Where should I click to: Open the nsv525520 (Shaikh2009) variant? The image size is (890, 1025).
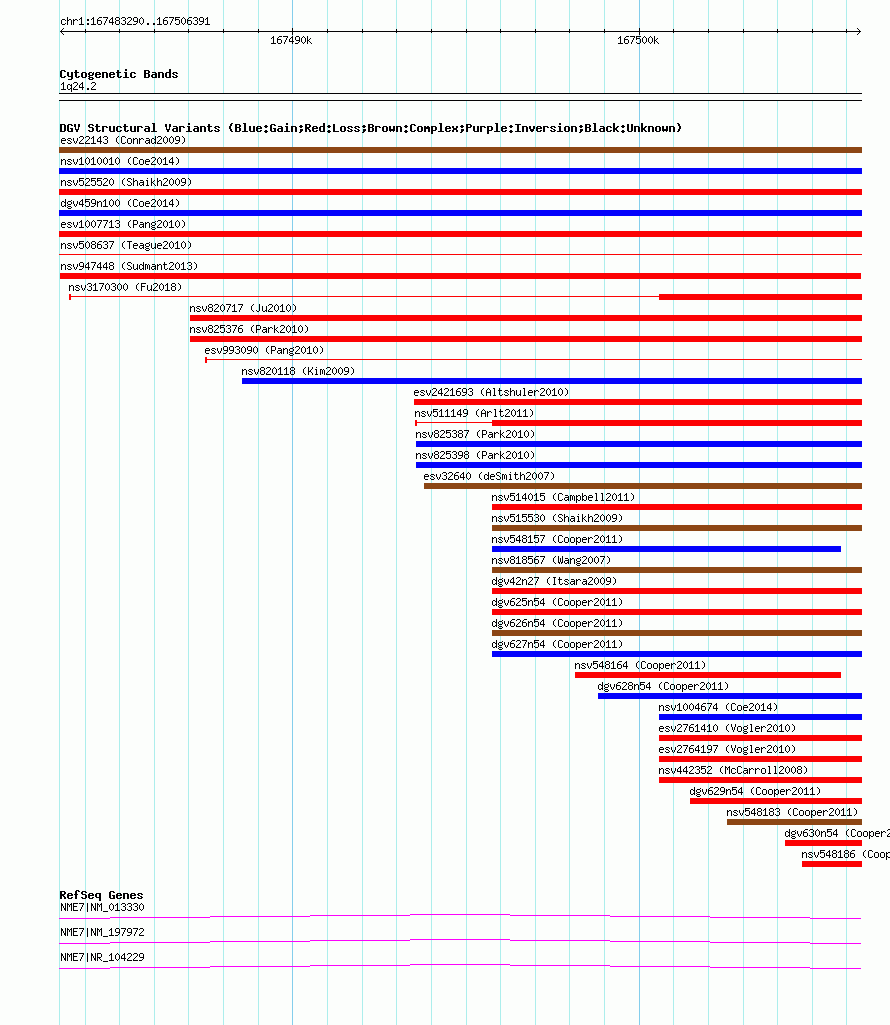point(126,182)
